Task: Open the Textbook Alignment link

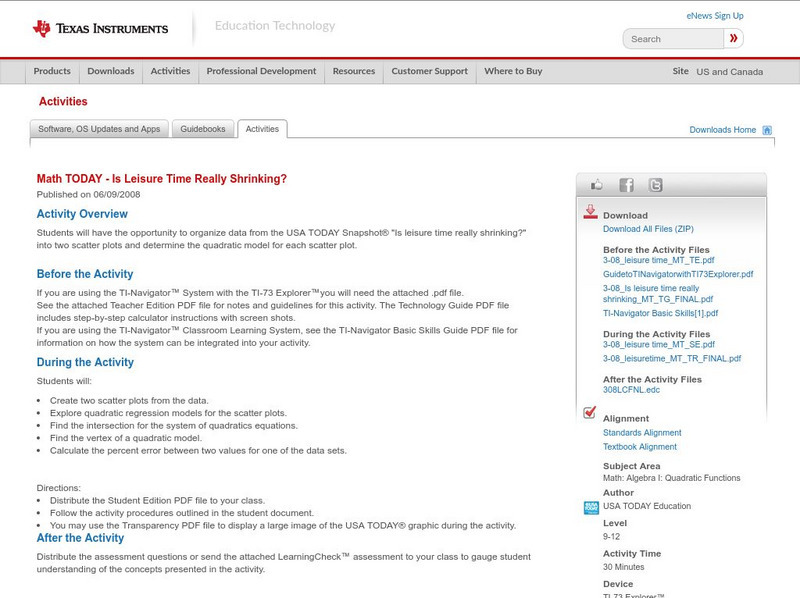Action: point(640,447)
